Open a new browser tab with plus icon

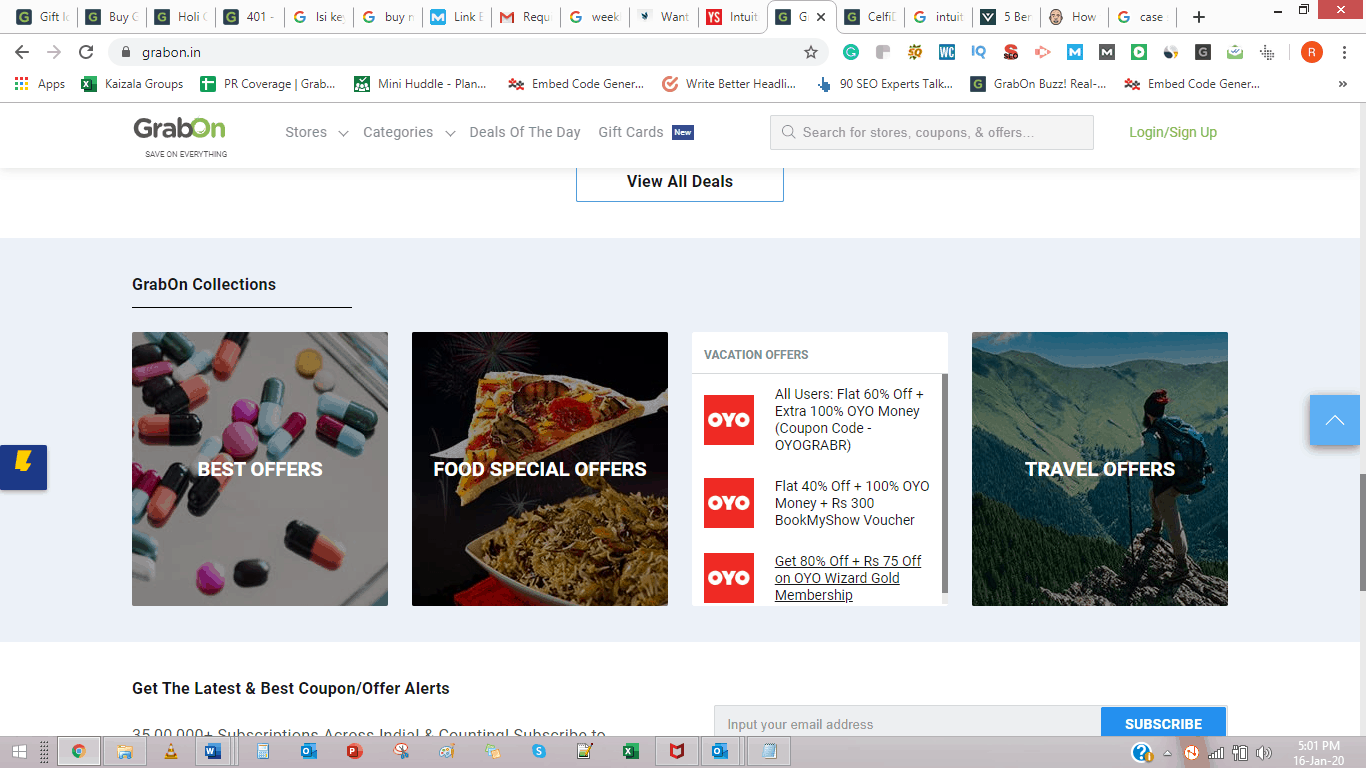pos(1199,17)
